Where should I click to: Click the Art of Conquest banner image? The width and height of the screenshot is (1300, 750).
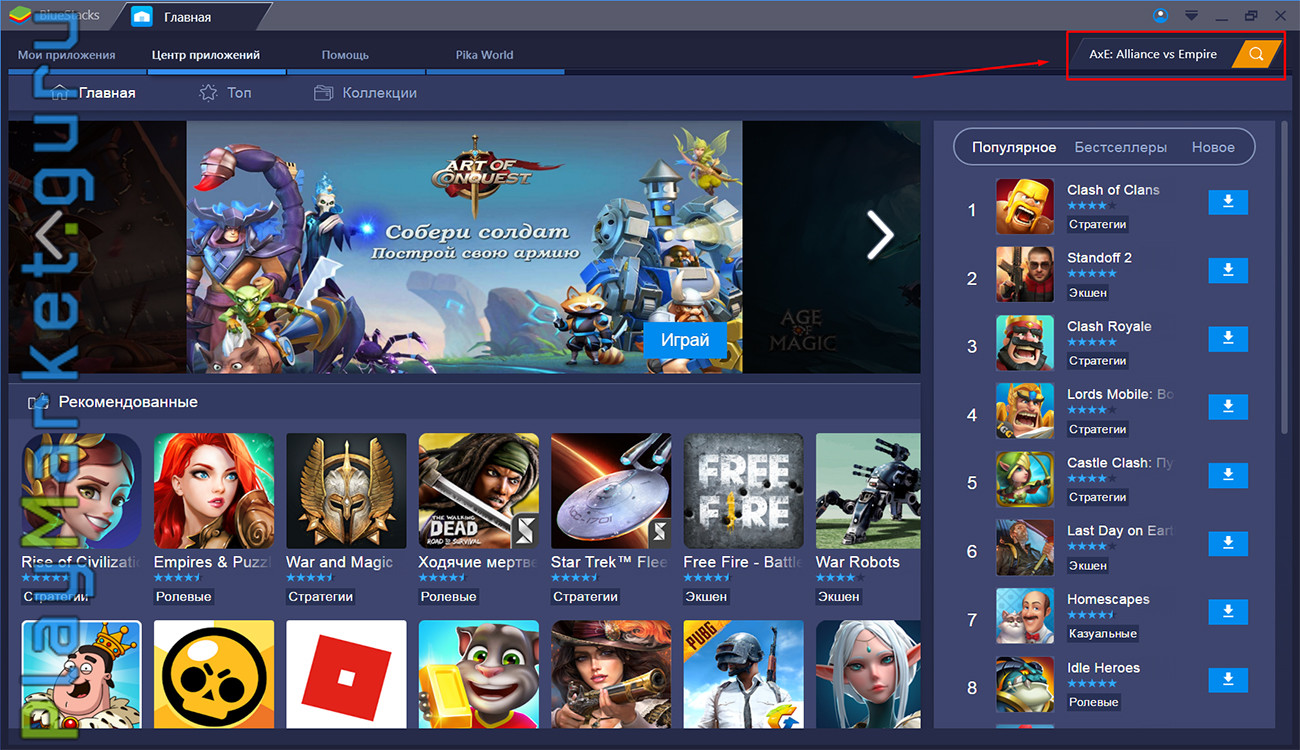coord(464,247)
